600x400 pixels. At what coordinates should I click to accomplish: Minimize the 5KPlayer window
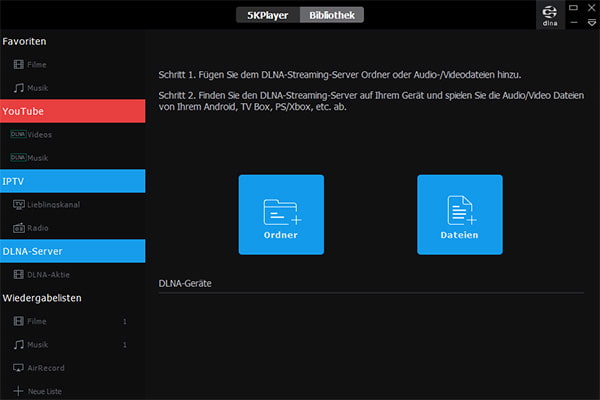coord(574,23)
